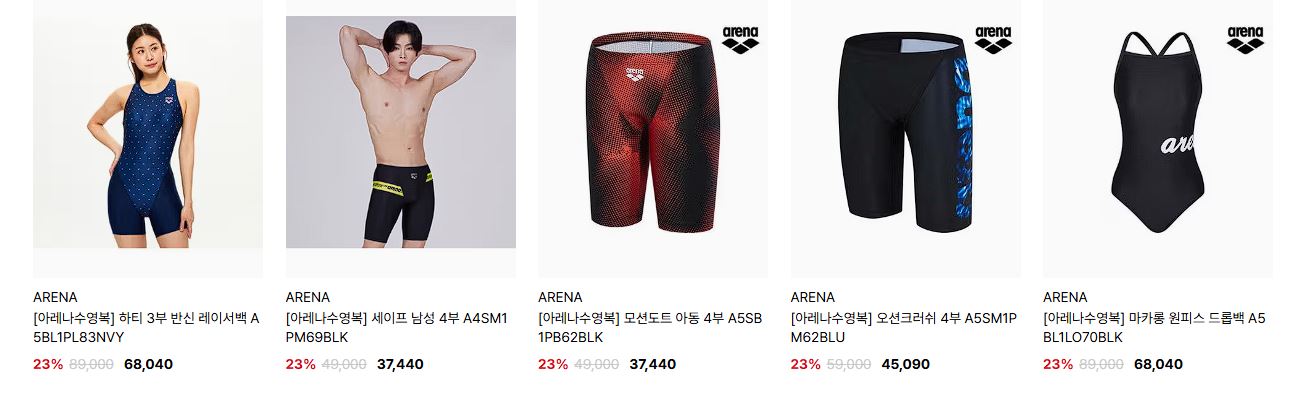The width and height of the screenshot is (1295, 402).
Task: Click arena logo on black one-piece image
Action: pos(1245,40)
